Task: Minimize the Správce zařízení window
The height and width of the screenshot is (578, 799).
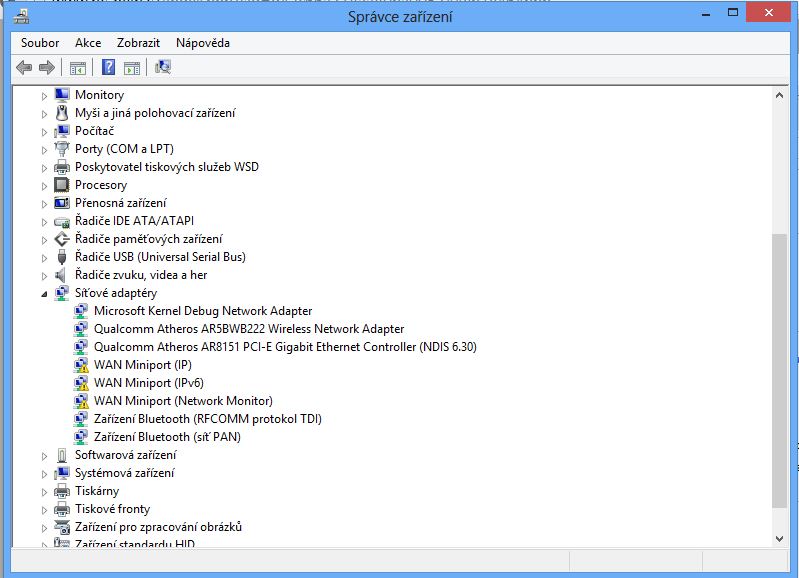Action: point(706,13)
